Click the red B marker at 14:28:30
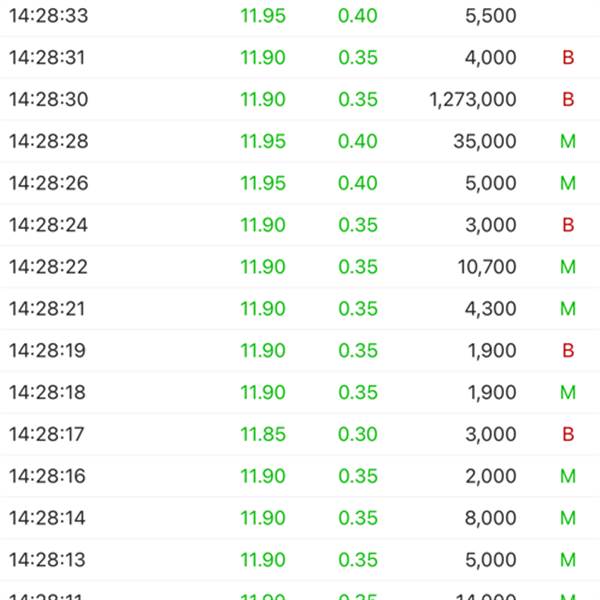This screenshot has width=600, height=600. point(568,99)
